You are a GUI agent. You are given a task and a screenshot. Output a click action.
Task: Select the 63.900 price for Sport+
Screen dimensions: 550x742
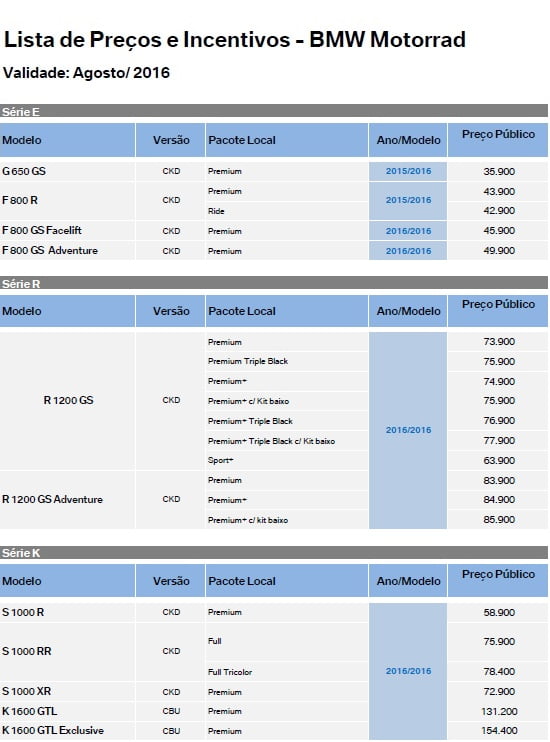click(x=498, y=460)
